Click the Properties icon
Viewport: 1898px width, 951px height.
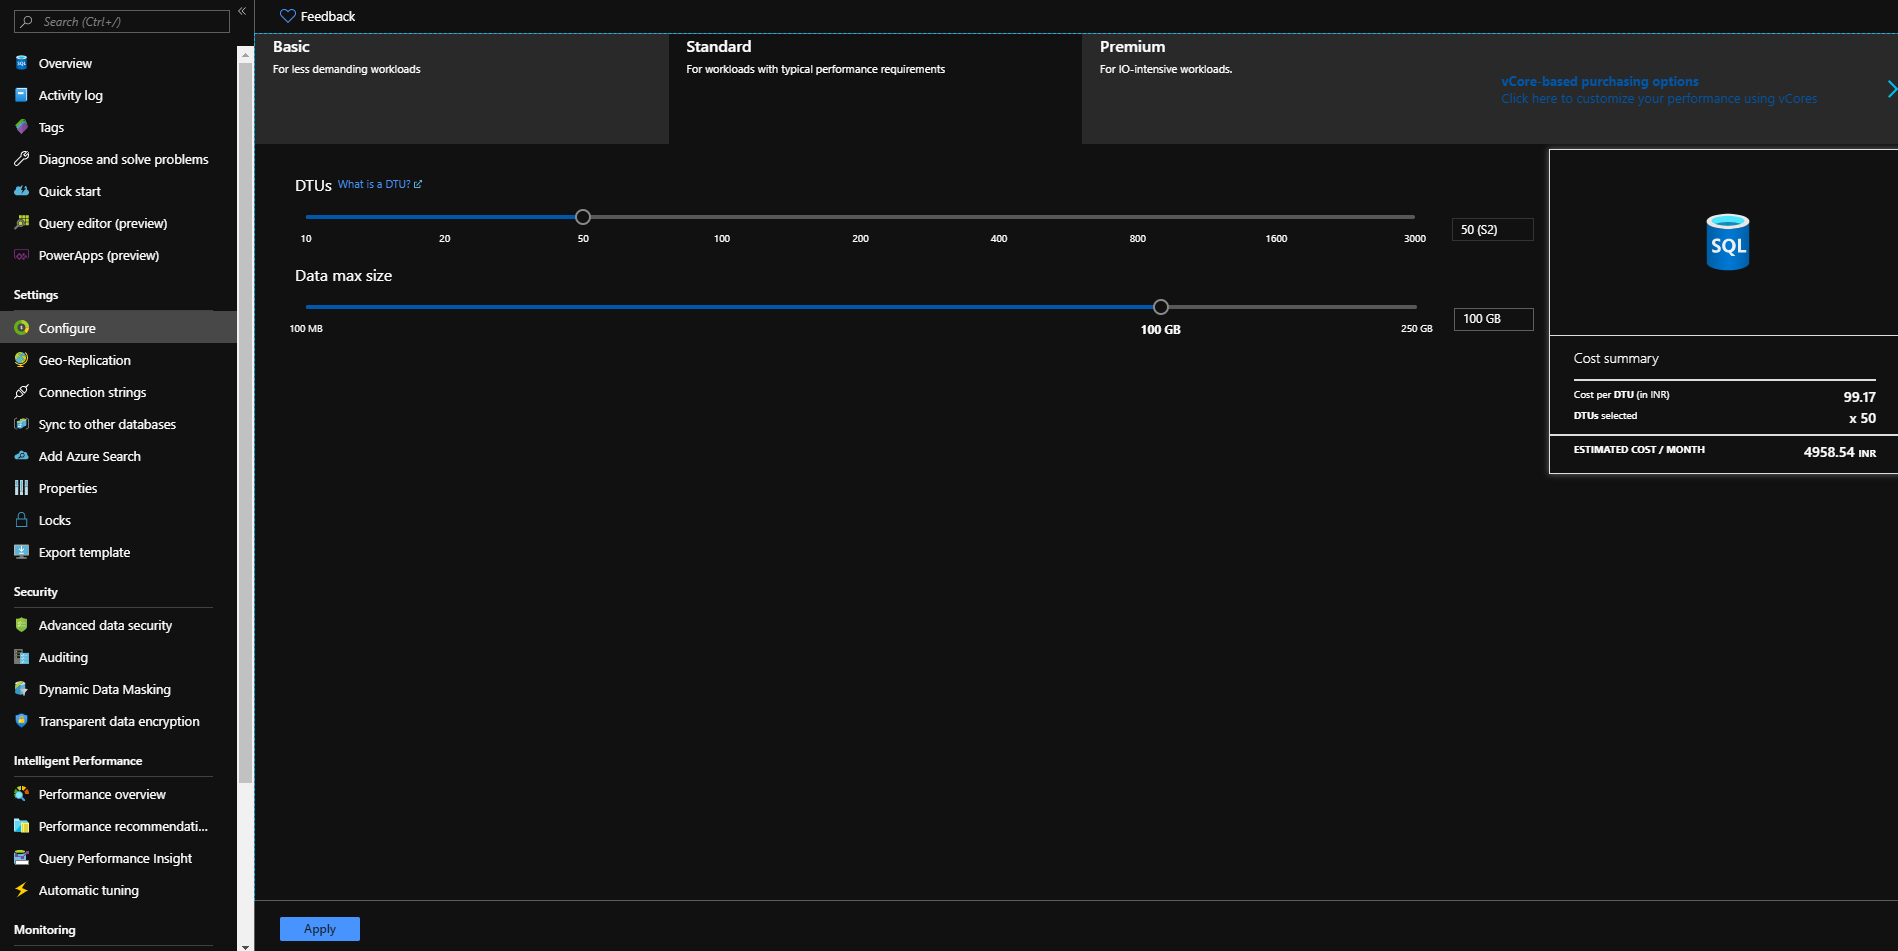21,488
